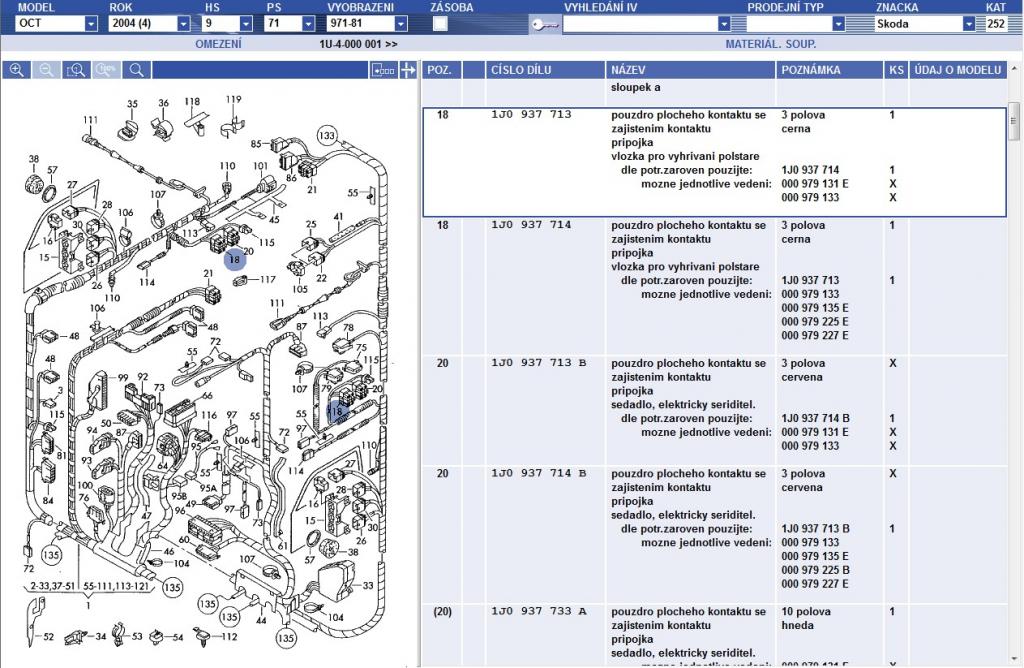Click the plain magnifier search icon

pyautogui.click(x=136, y=70)
